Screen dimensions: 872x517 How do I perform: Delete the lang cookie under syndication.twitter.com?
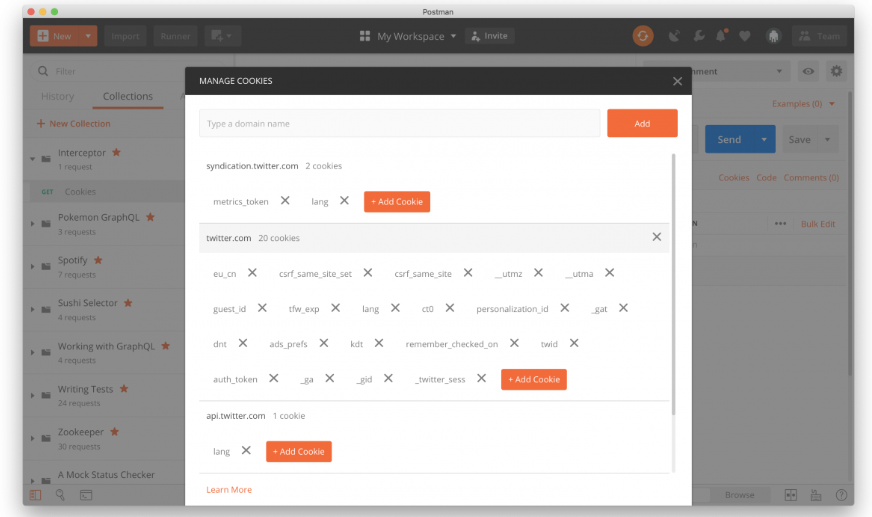click(344, 201)
